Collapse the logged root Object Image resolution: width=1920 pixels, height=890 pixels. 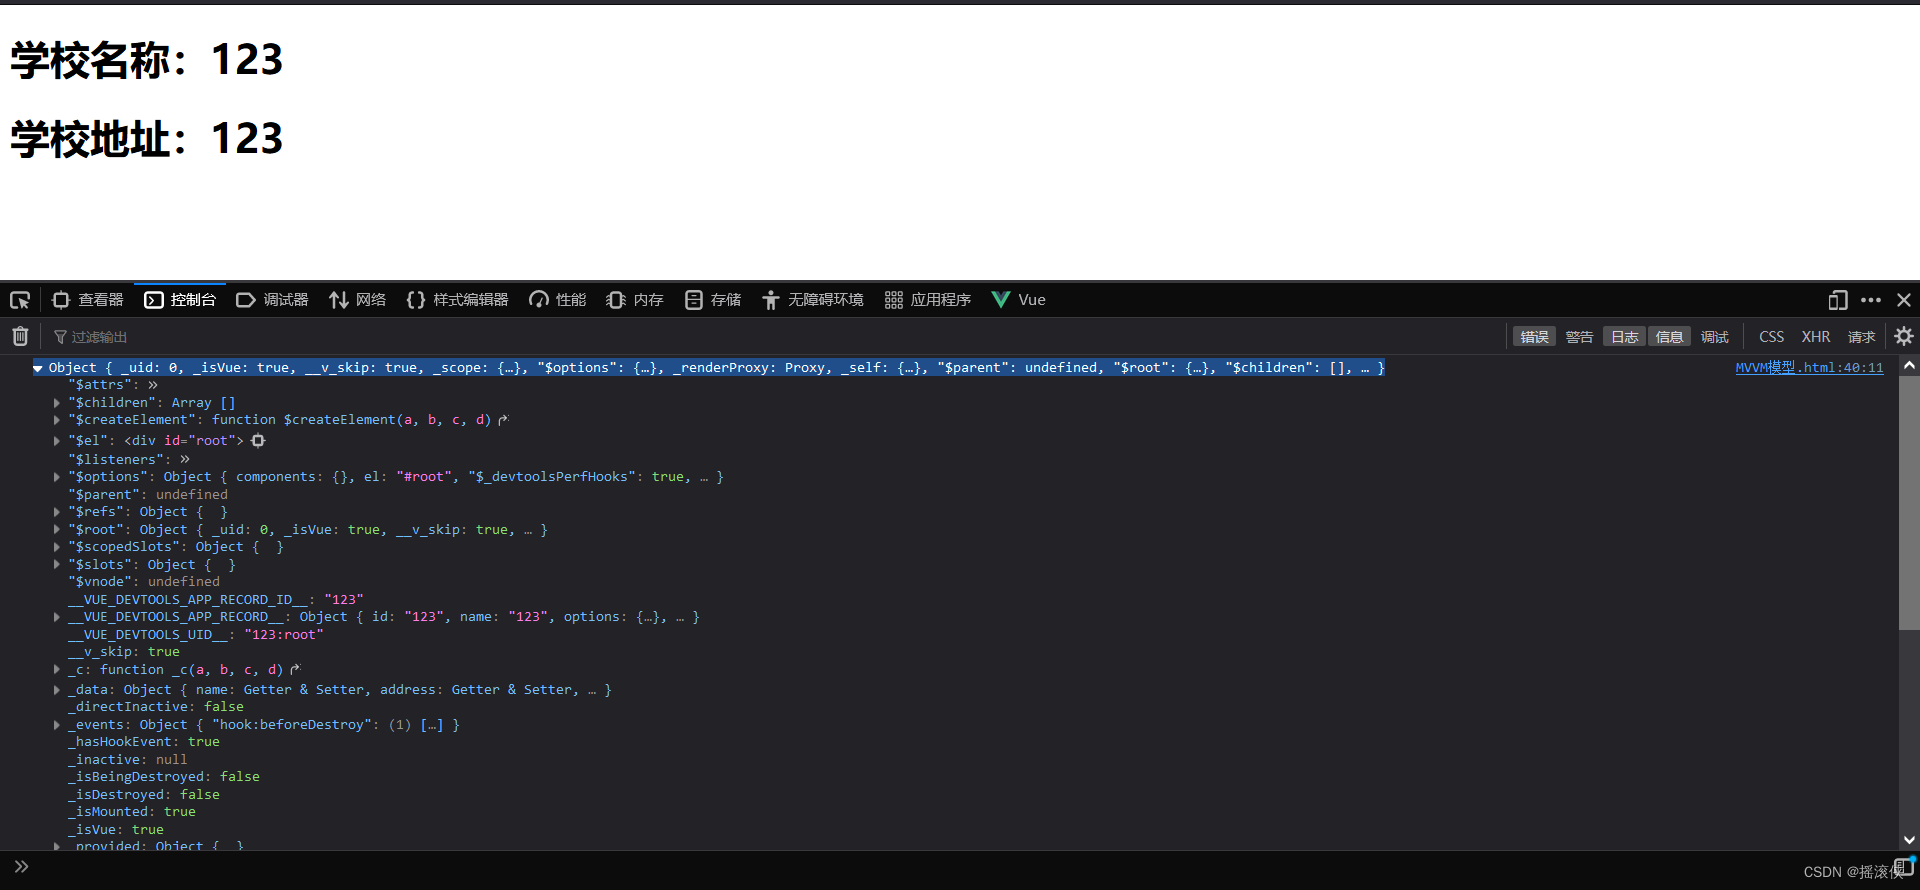pos(38,368)
